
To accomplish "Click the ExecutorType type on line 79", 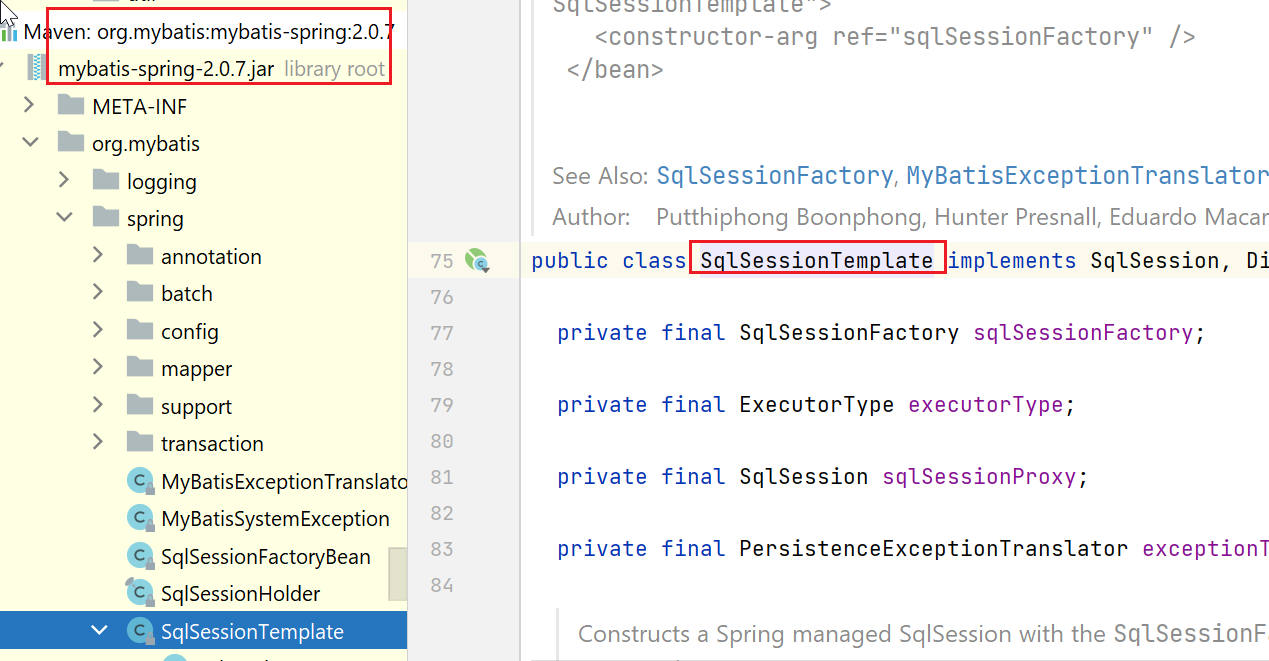I will 817,405.
